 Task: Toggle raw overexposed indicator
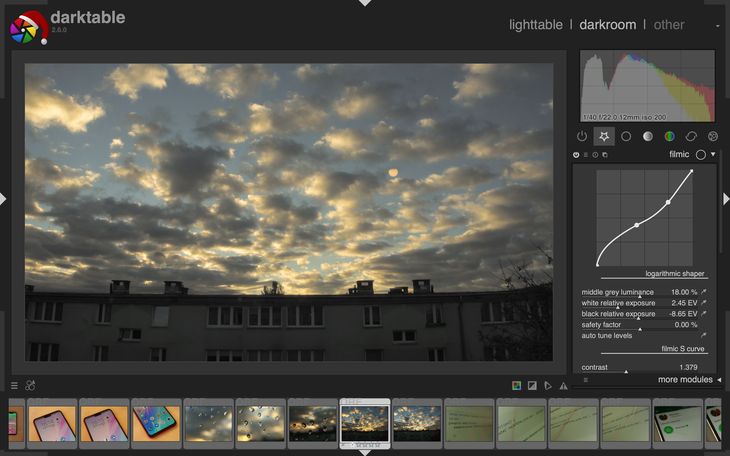point(516,386)
